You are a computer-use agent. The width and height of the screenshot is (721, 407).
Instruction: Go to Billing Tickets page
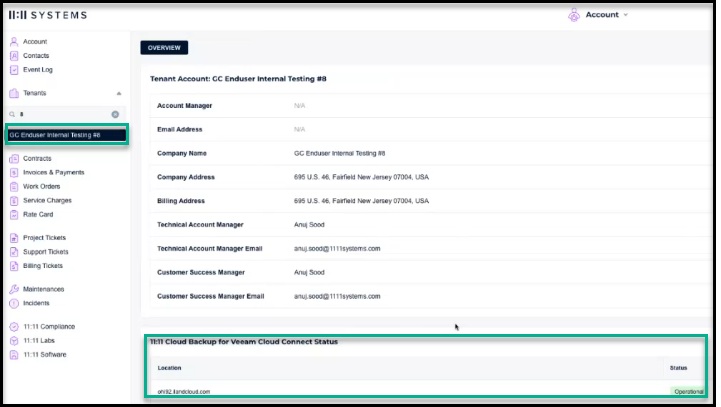[43, 266]
